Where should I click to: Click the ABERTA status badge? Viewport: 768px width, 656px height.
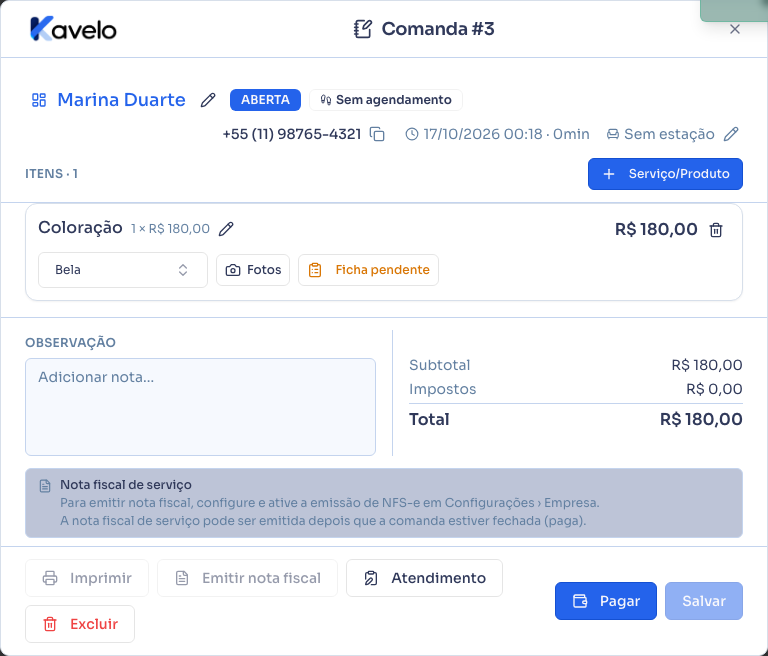pyautogui.click(x=265, y=100)
